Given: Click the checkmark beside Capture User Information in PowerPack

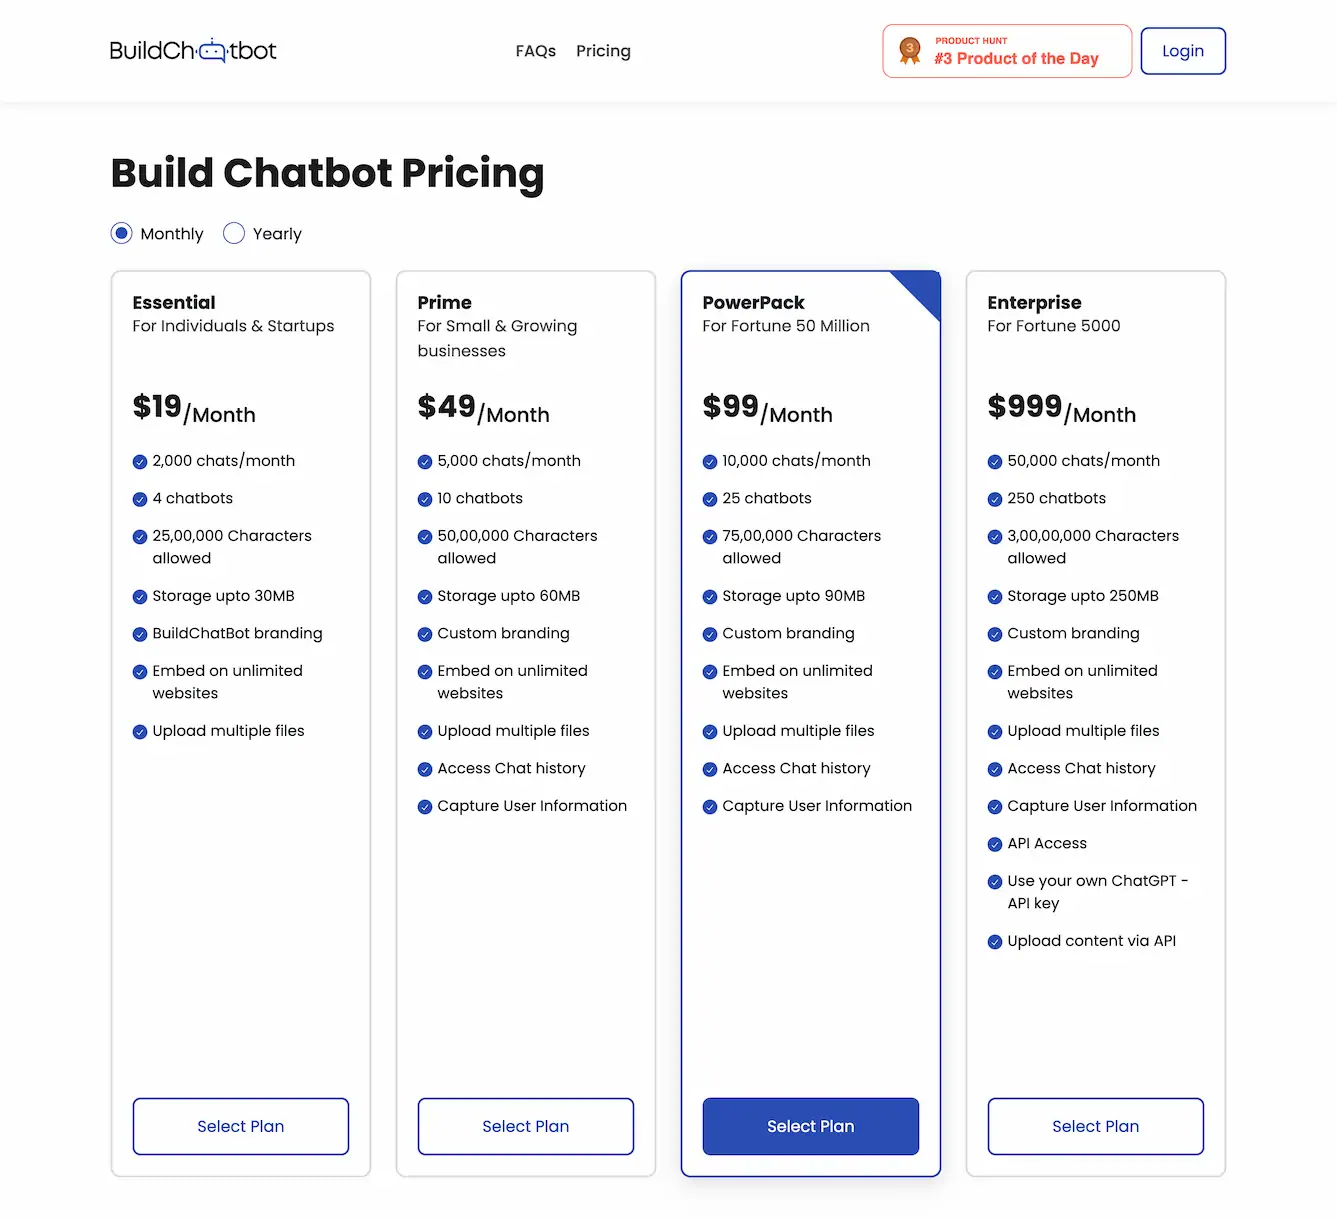Looking at the screenshot, I should [x=710, y=806].
